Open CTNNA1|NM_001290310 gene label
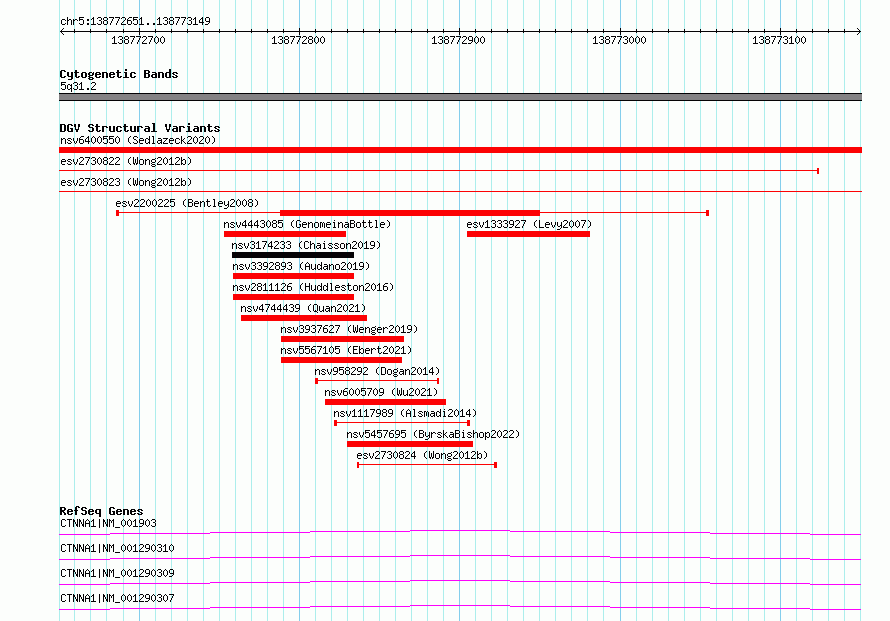890x621 pixels. [117, 548]
